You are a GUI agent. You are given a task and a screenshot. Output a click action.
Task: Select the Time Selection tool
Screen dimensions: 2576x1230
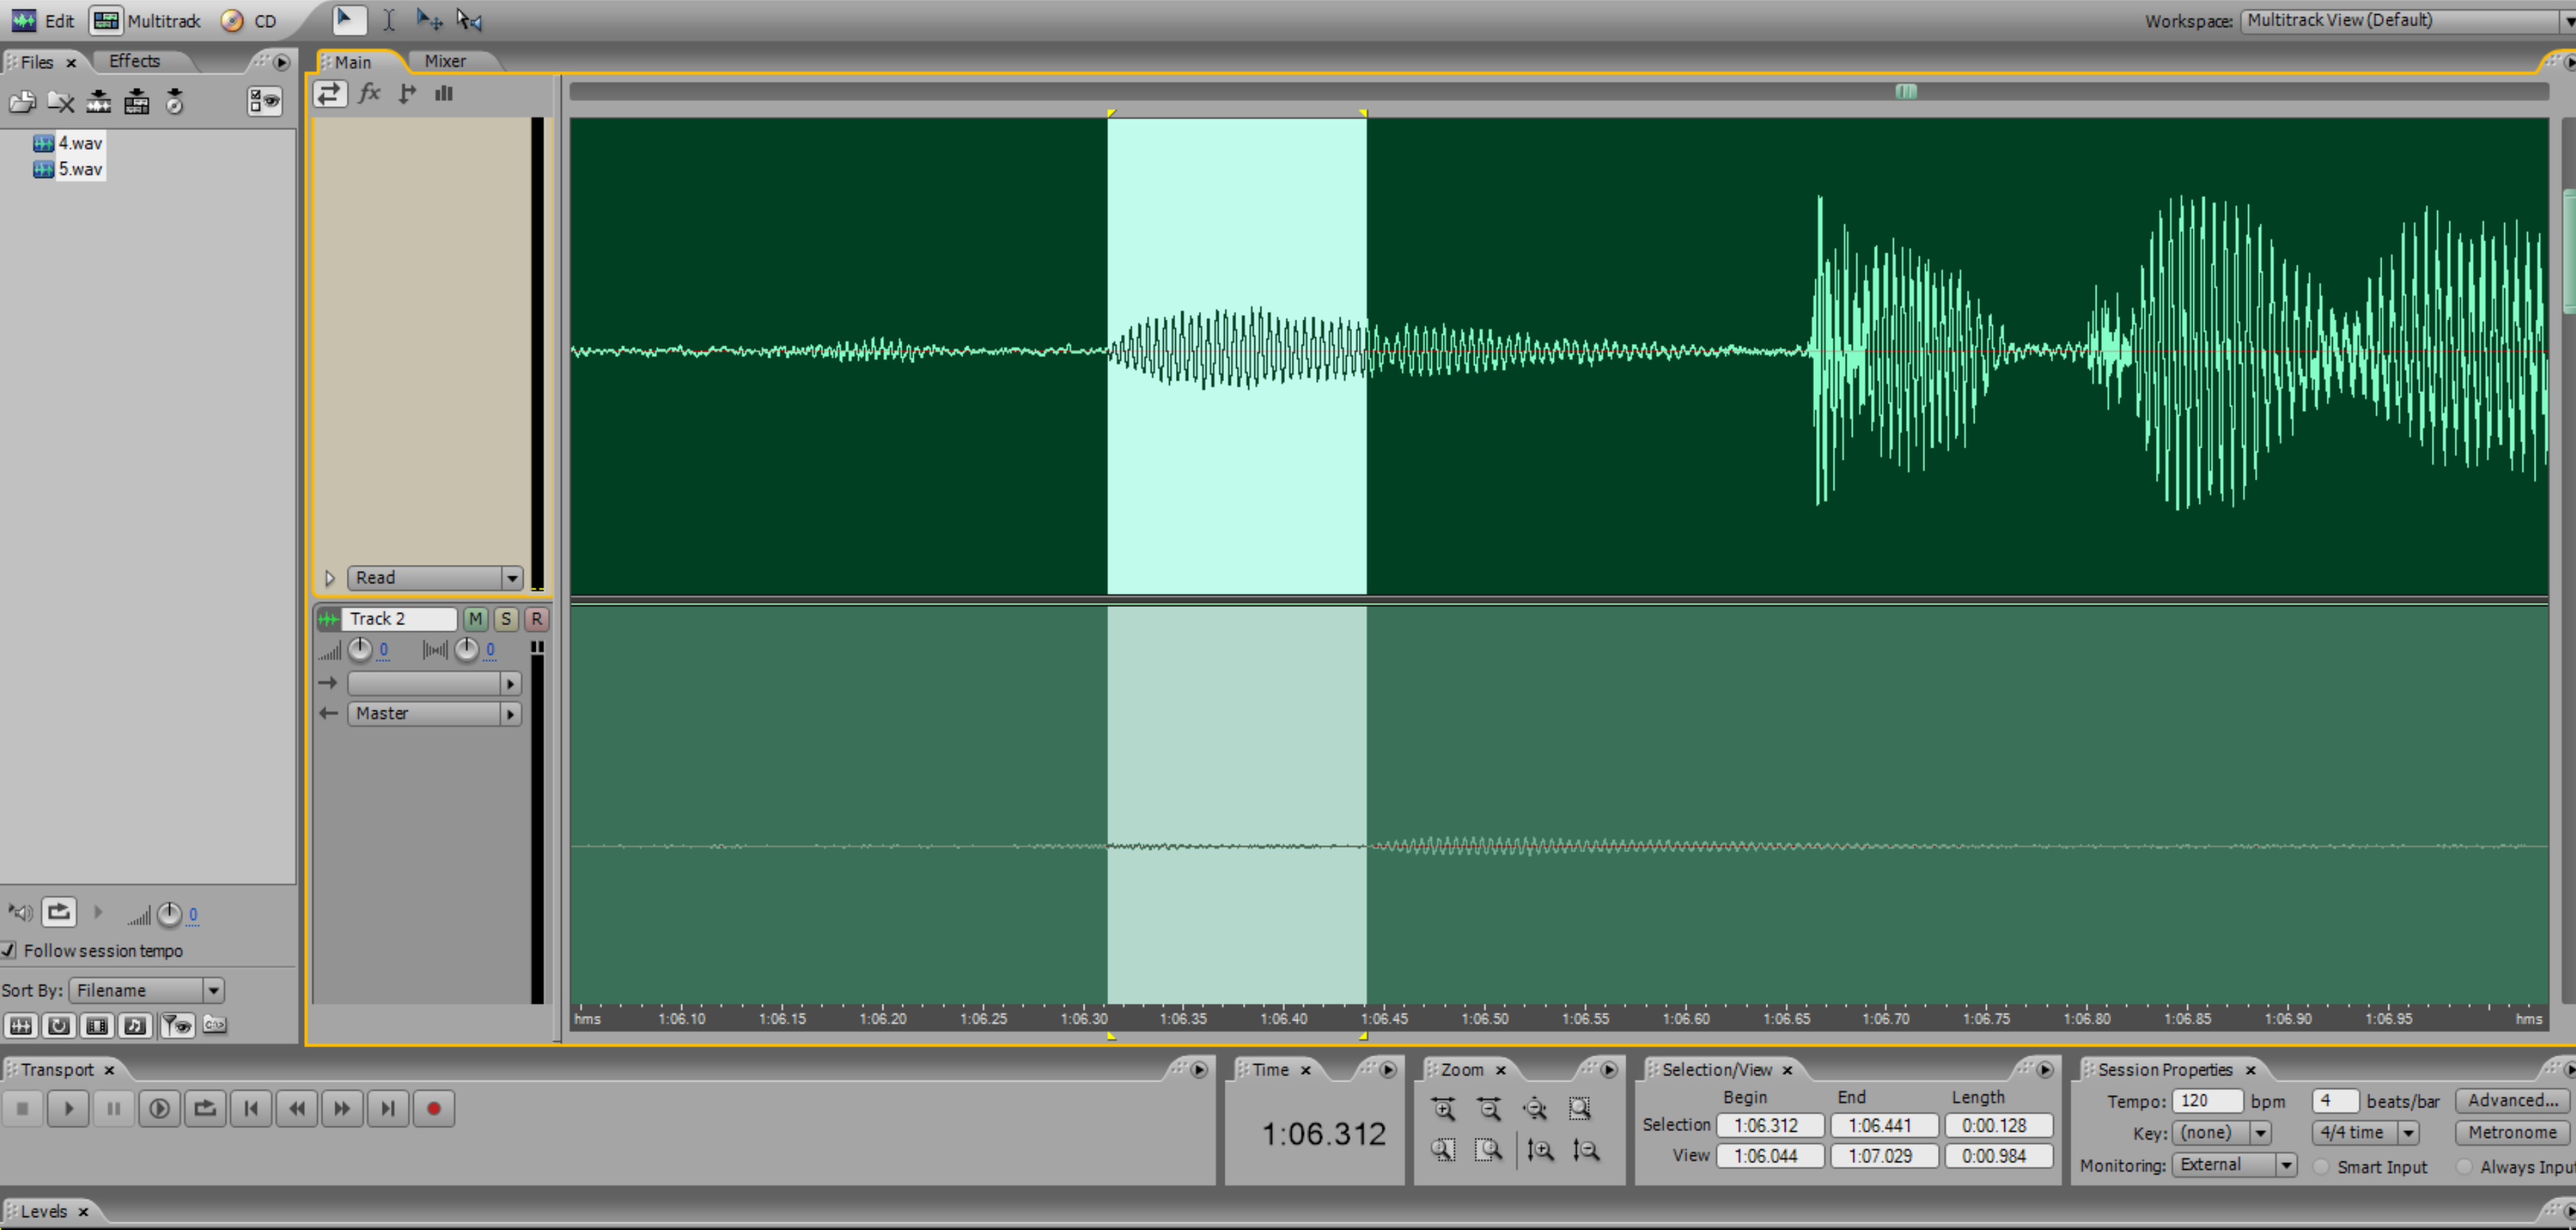click(x=389, y=20)
